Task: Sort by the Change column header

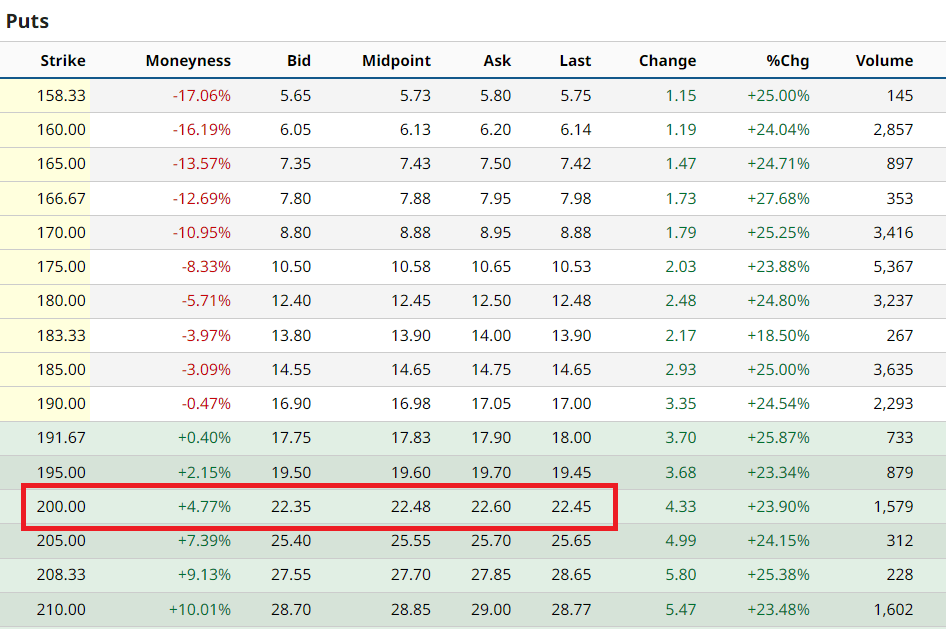Action: 667,61
